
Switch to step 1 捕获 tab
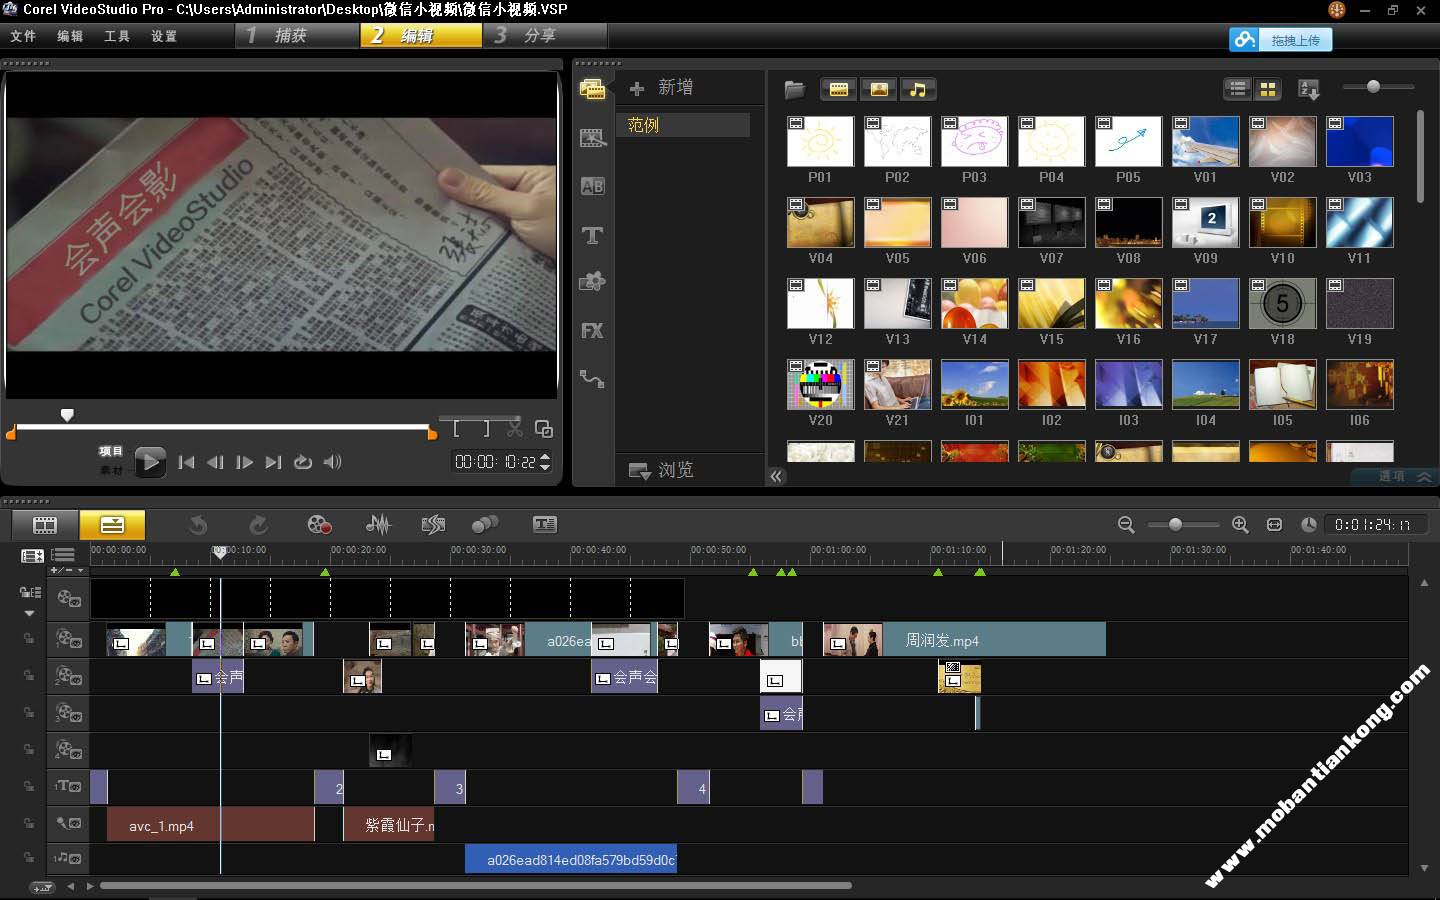[298, 35]
